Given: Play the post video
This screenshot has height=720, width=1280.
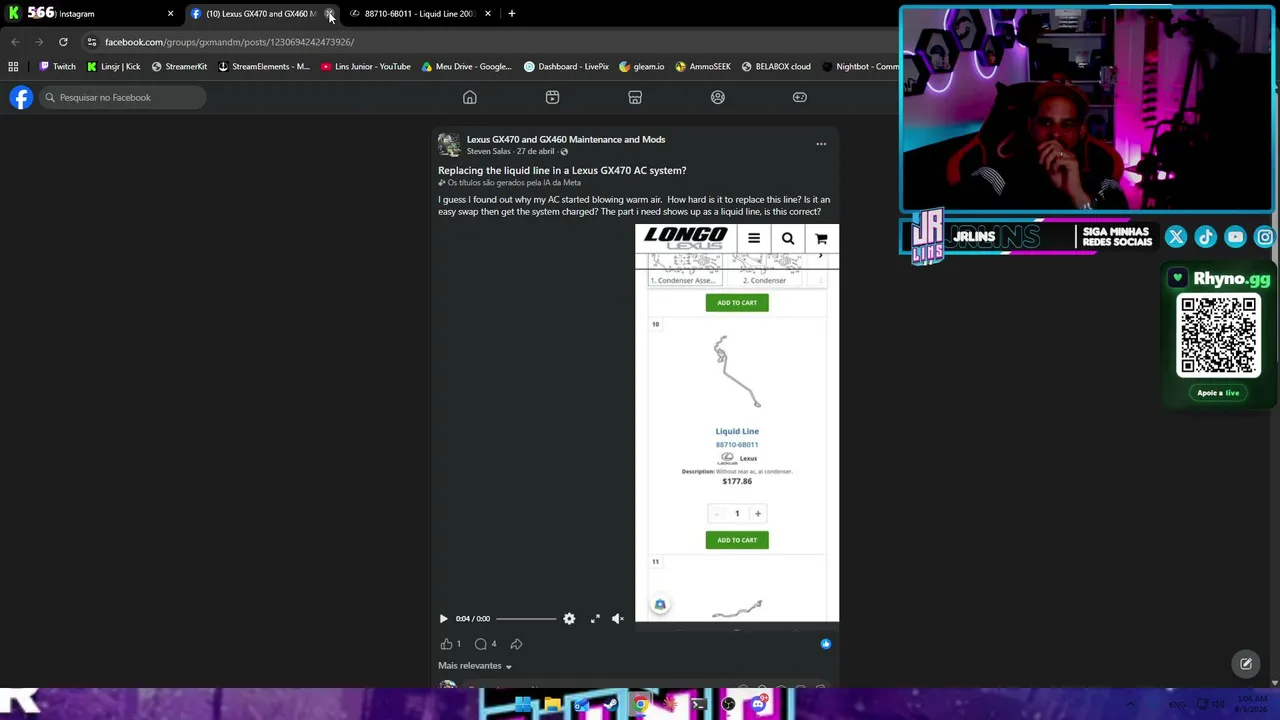Looking at the screenshot, I should tap(443, 619).
